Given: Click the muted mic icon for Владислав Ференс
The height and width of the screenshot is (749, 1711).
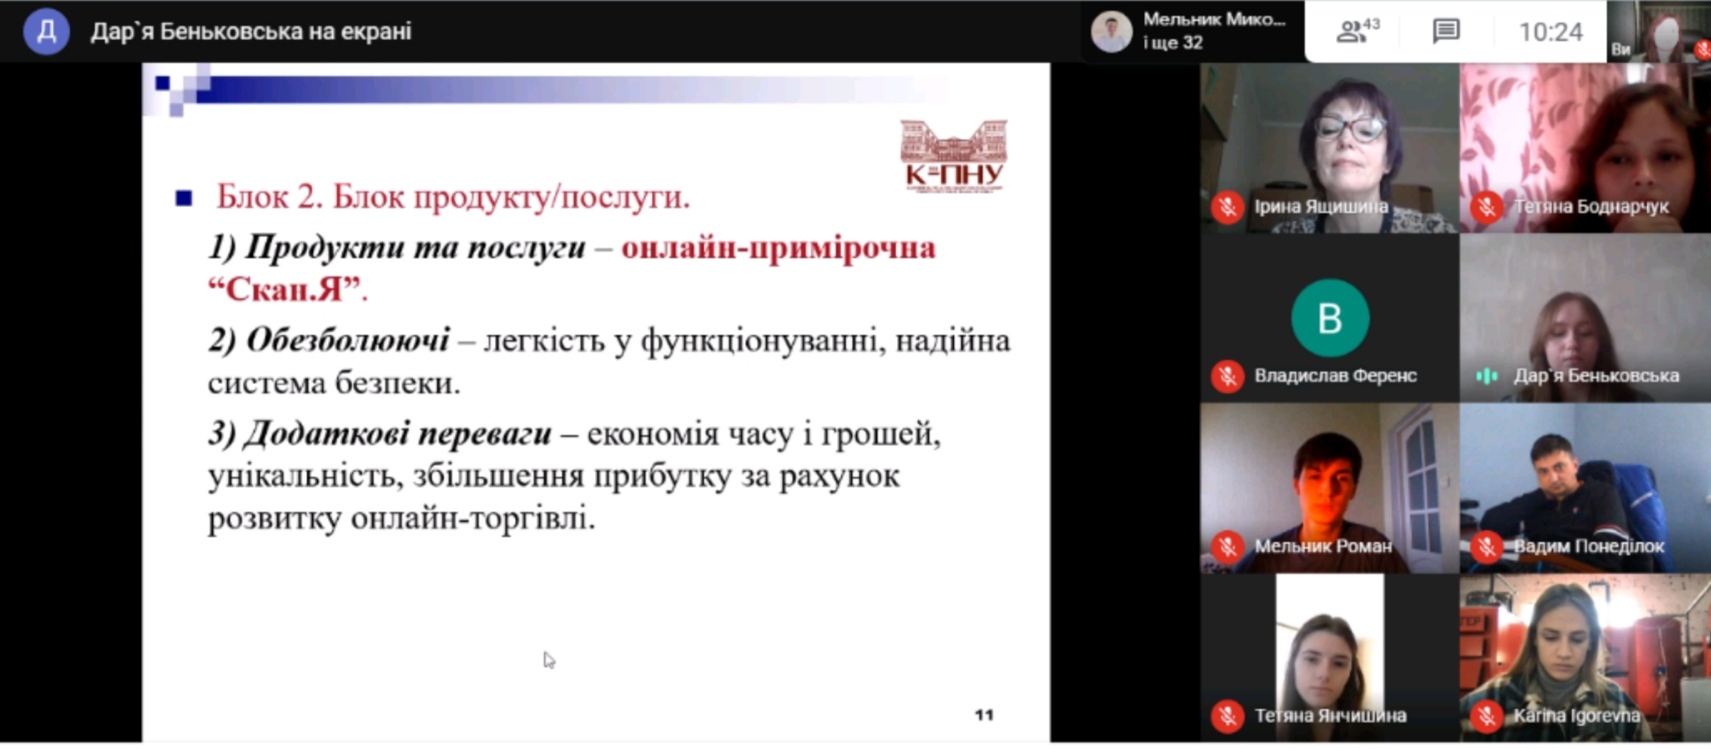Looking at the screenshot, I should (x=1227, y=376).
